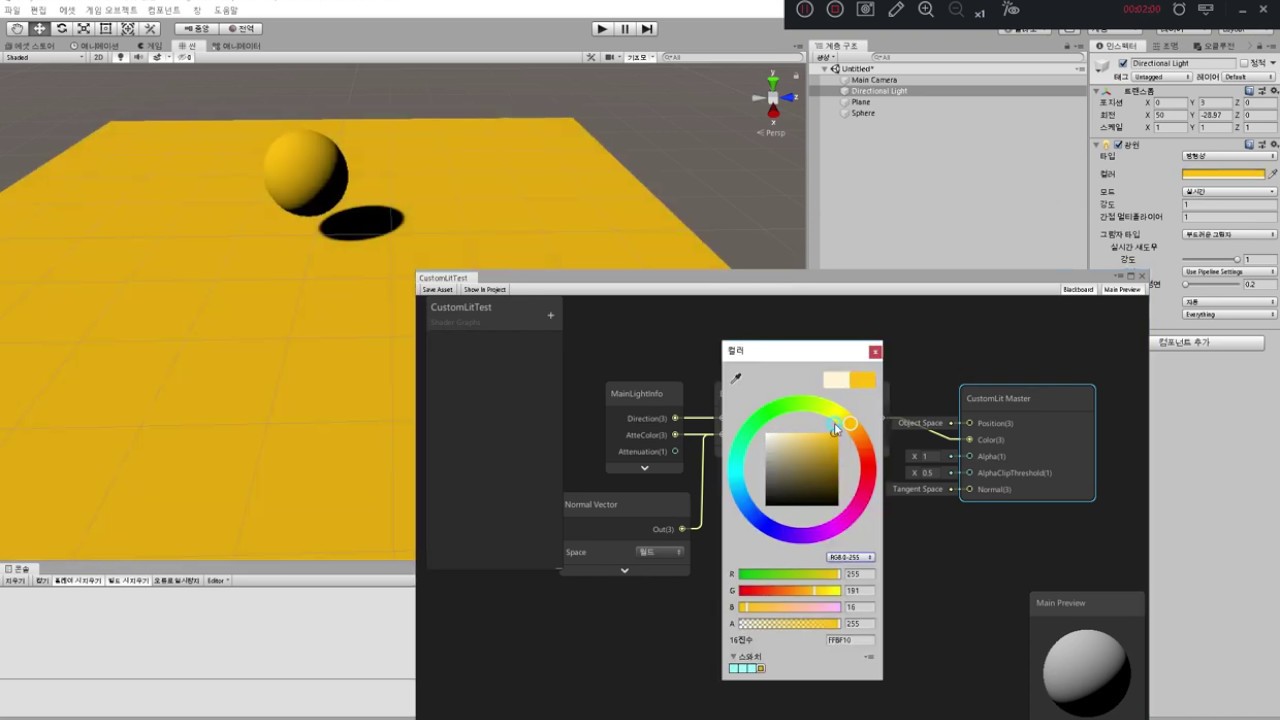
Task: Pick color with eyedropper in color picker
Action: pyautogui.click(x=736, y=378)
